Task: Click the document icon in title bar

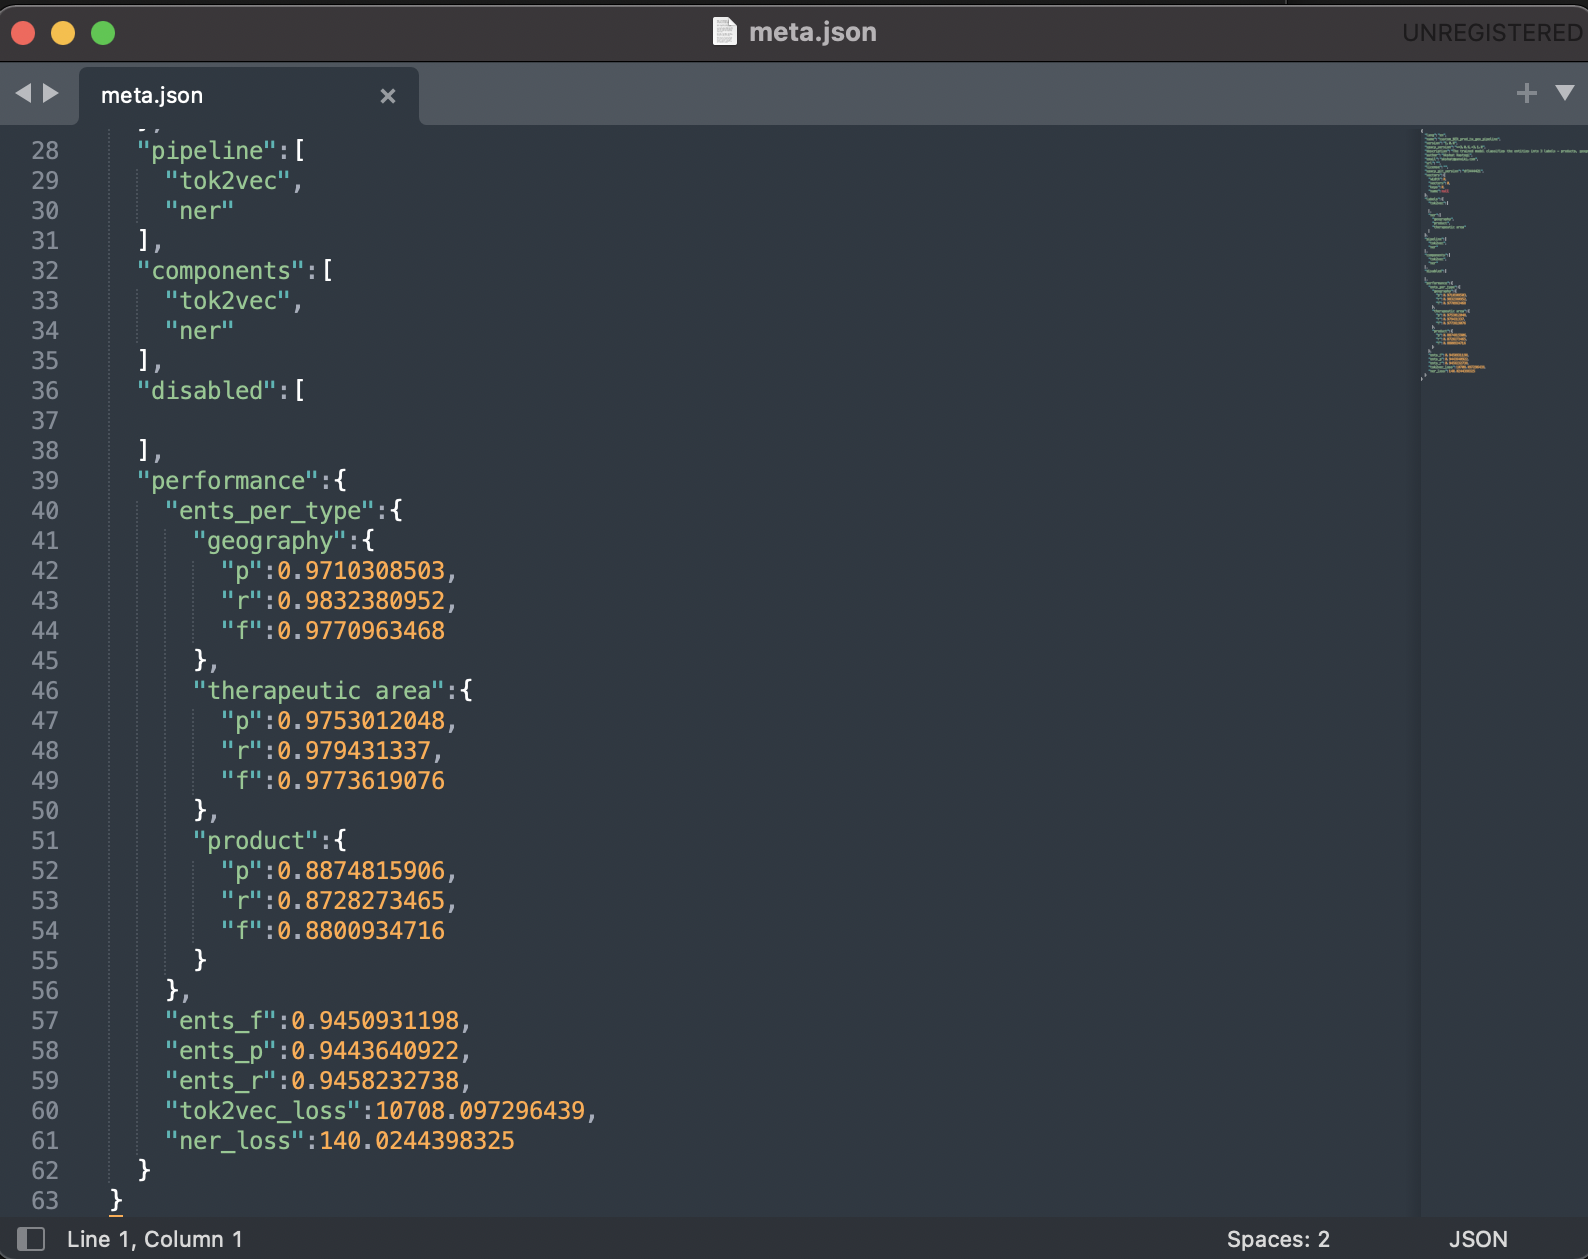Action: (724, 31)
